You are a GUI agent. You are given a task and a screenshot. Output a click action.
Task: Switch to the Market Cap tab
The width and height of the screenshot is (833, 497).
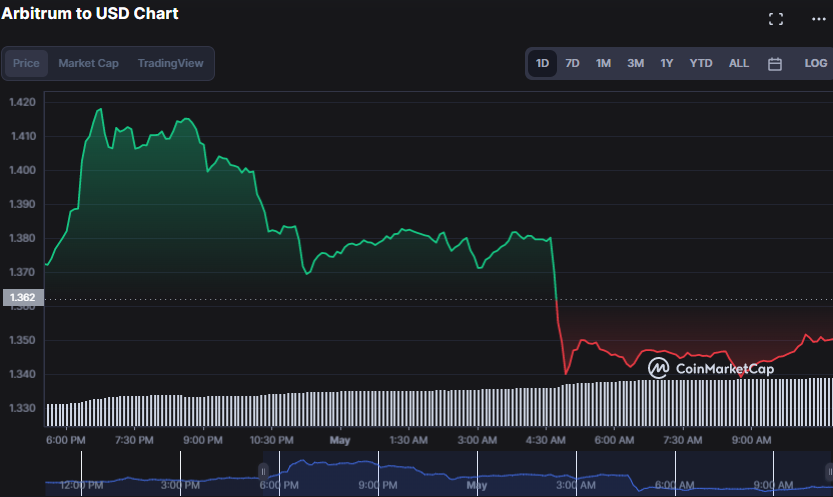[x=88, y=63]
